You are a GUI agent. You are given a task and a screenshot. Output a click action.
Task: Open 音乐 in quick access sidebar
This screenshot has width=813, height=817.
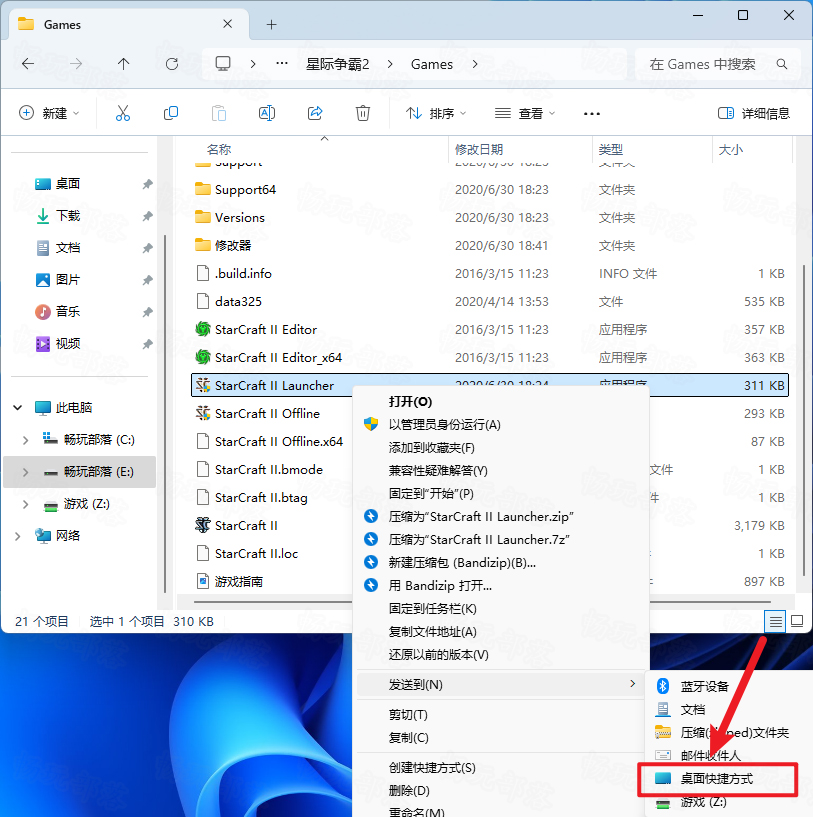[68, 312]
